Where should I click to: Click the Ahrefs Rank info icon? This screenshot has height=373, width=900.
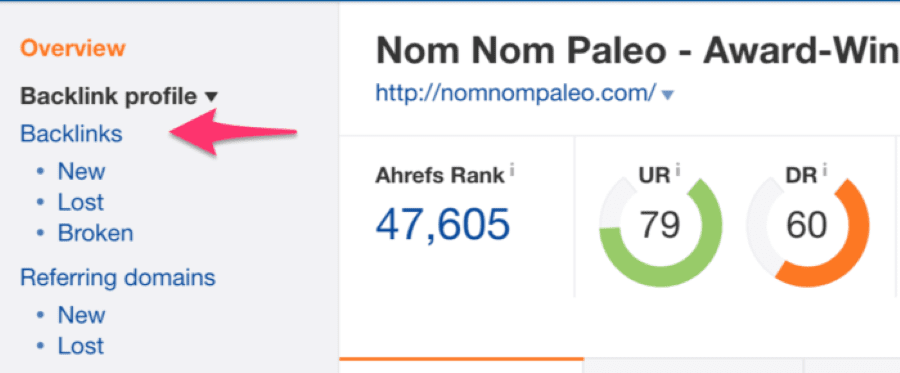coord(512,170)
